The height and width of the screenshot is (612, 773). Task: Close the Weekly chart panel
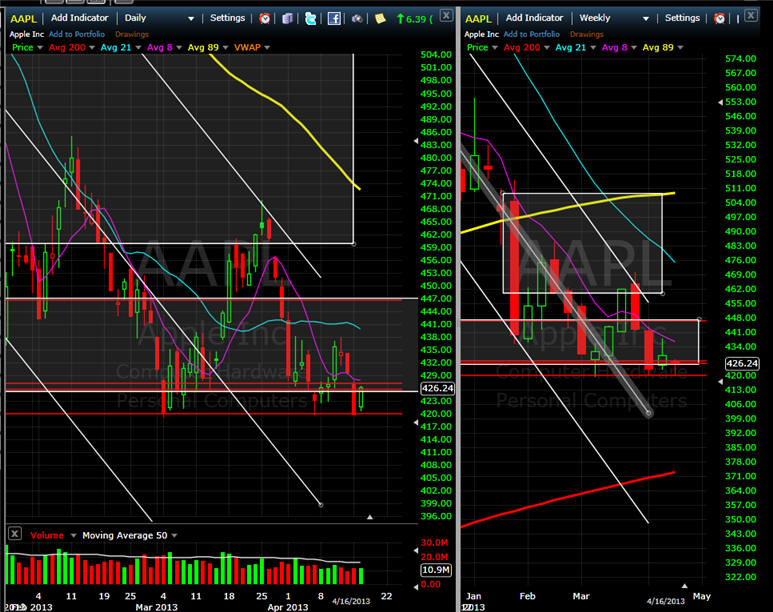pos(751,15)
